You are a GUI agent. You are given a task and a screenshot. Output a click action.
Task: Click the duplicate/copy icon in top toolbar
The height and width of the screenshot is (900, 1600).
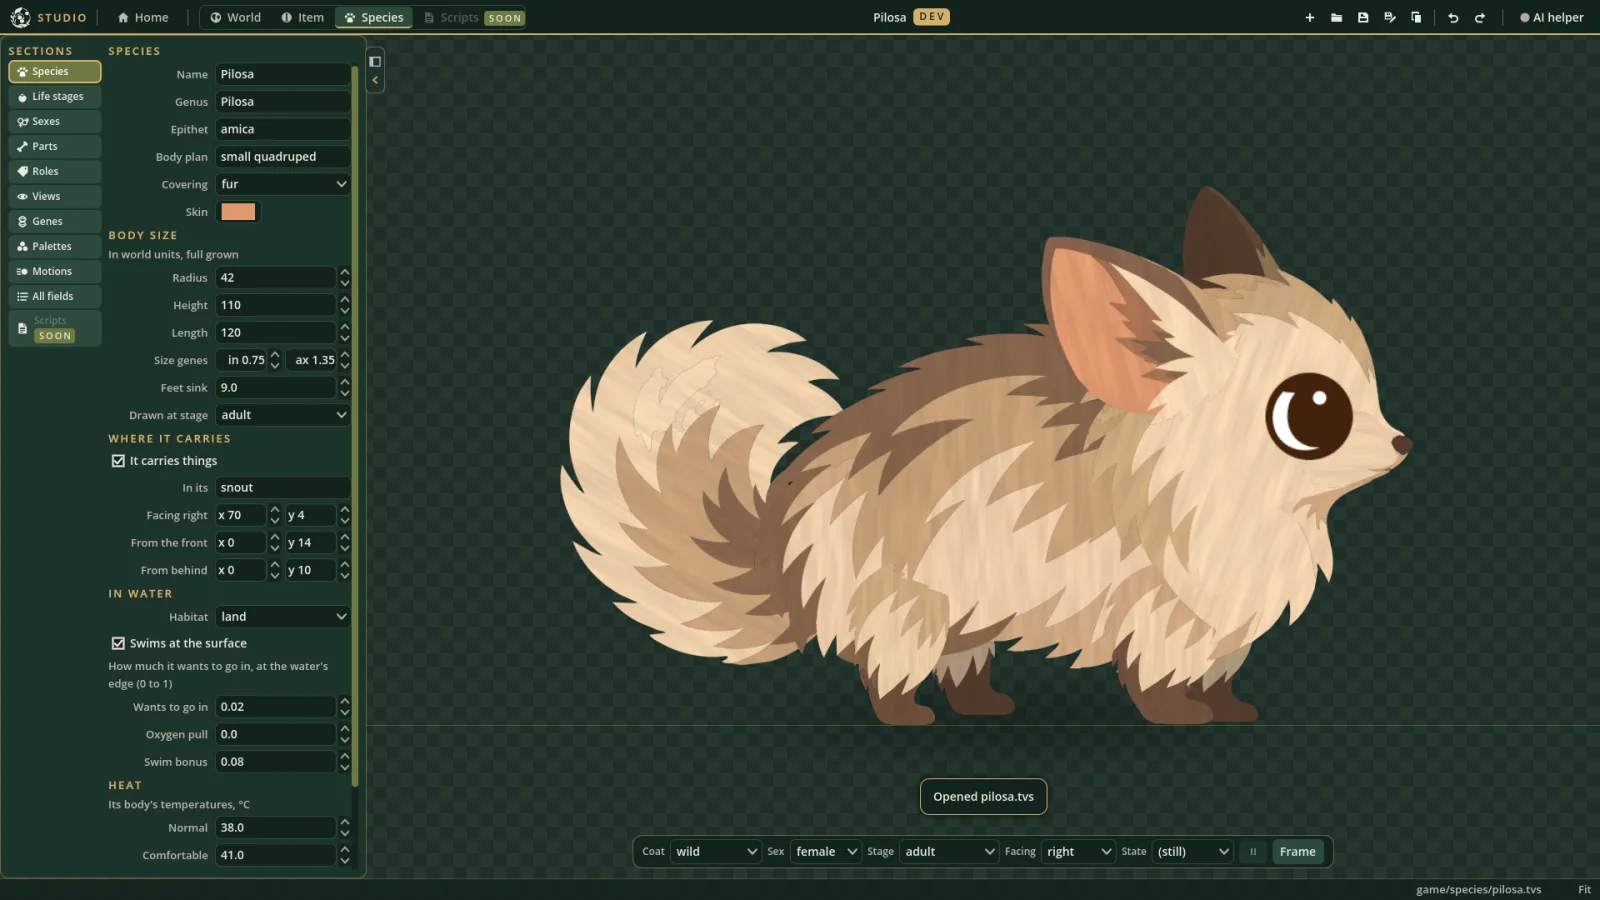(x=1416, y=17)
